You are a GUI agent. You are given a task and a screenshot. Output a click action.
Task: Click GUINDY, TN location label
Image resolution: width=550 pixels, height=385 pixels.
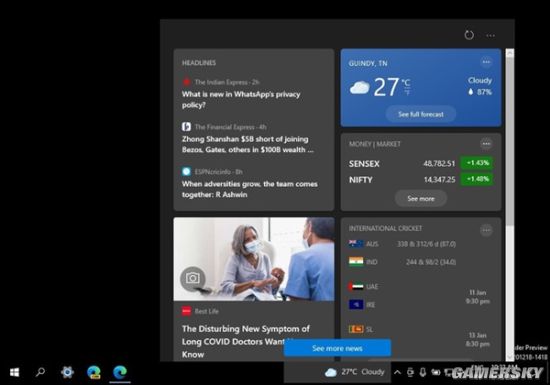(x=368, y=63)
